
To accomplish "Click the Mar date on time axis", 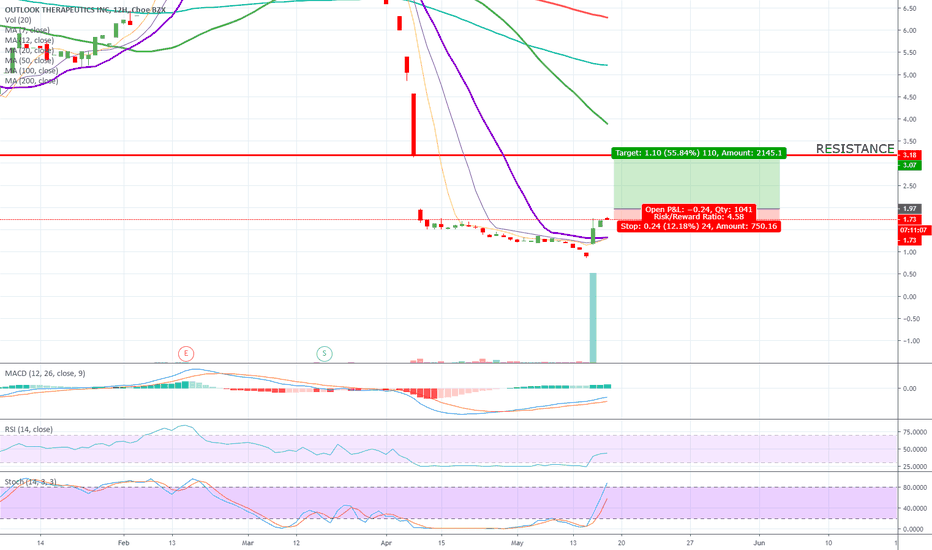I will [x=248, y=543].
